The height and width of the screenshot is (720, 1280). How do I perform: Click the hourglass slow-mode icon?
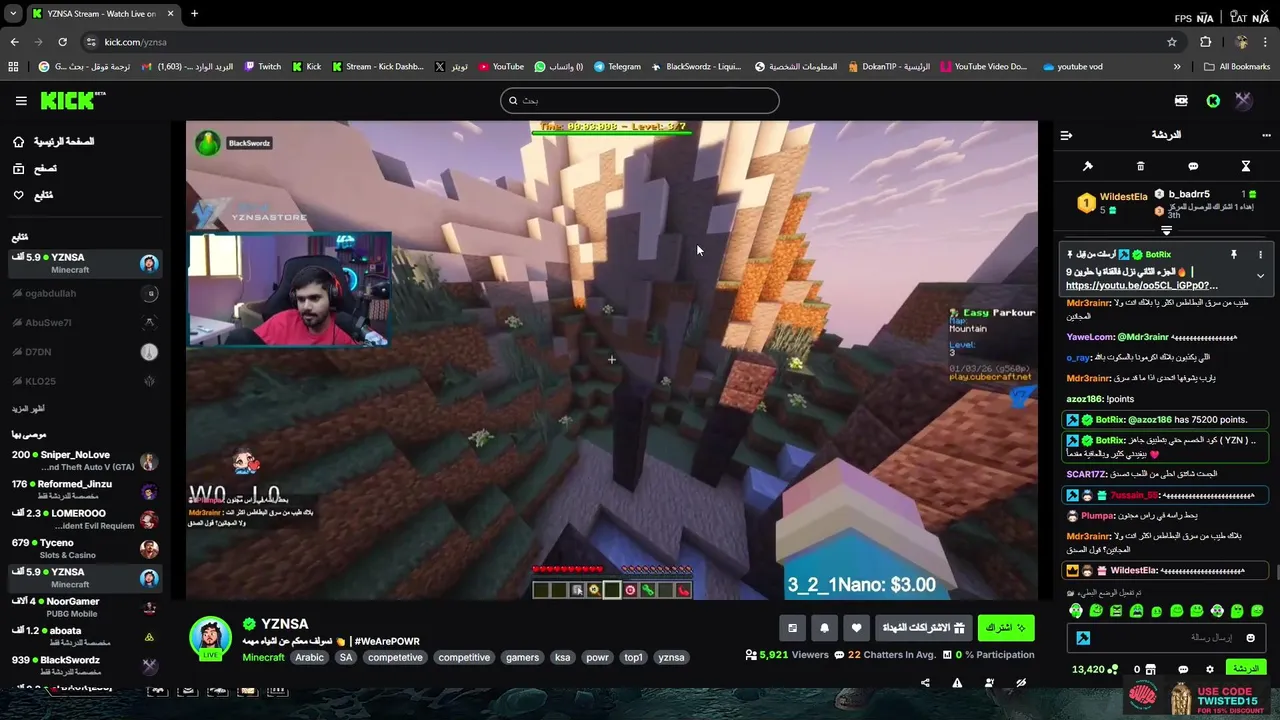(1246, 166)
